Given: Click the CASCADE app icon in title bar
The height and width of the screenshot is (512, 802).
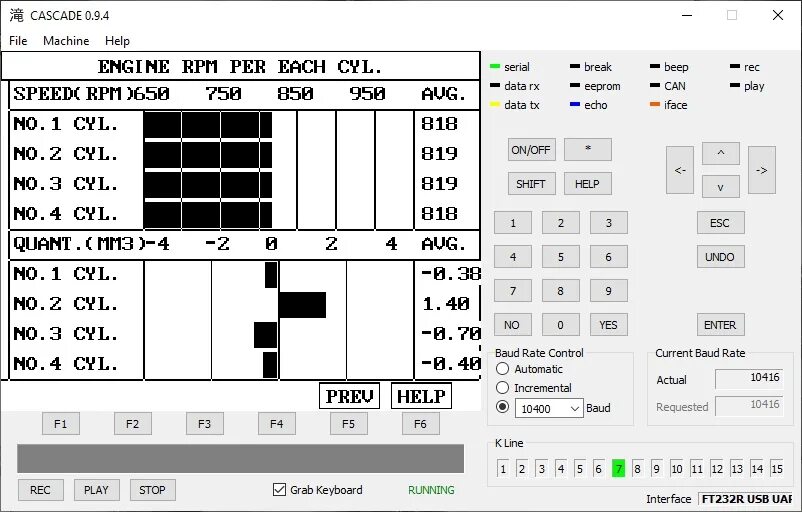Looking at the screenshot, I should tap(17, 15).
